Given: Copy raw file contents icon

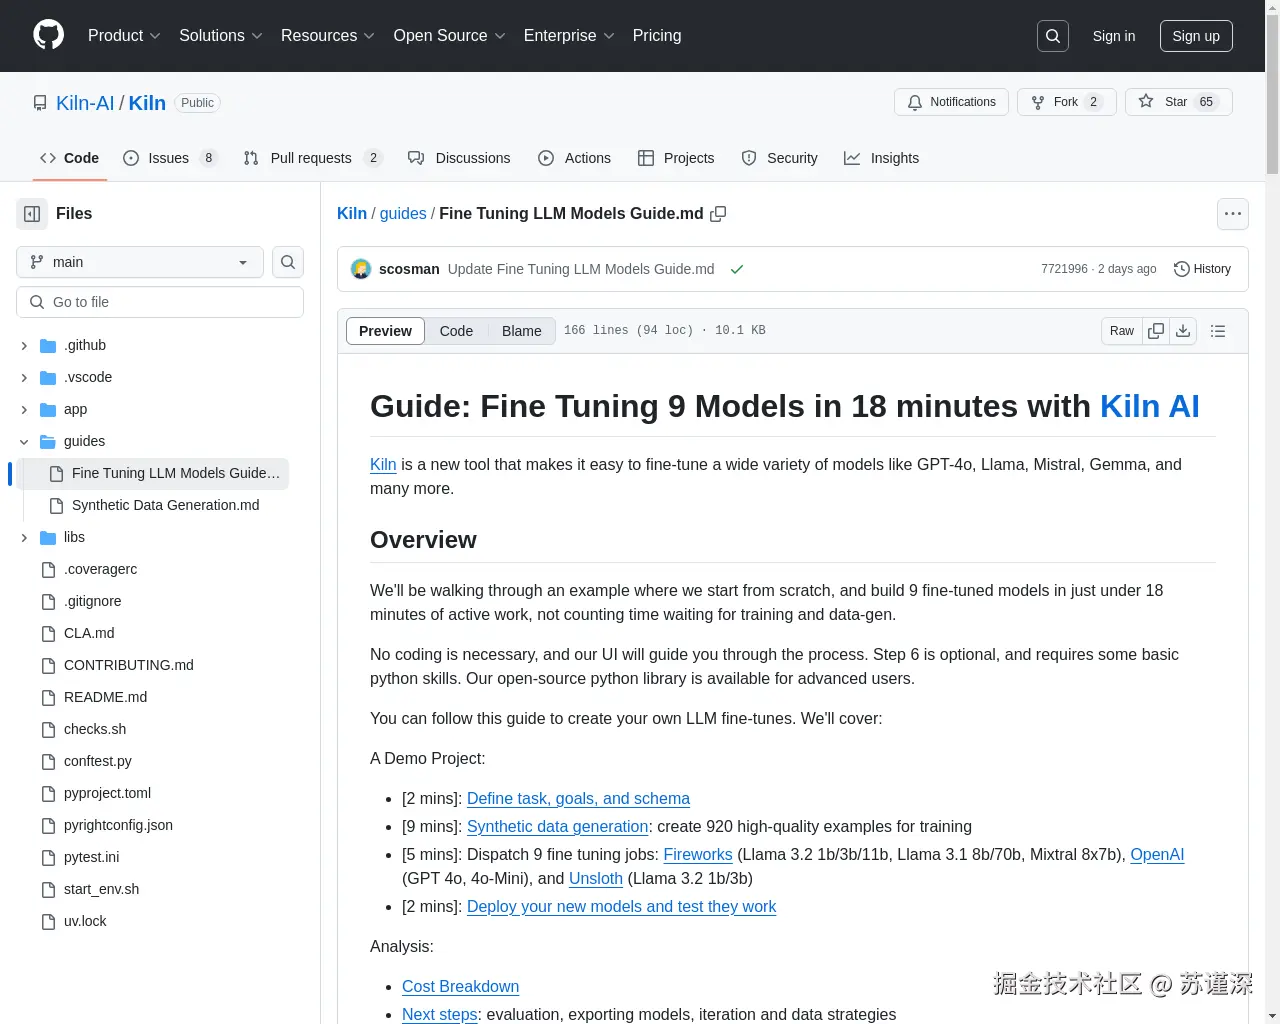Looking at the screenshot, I should (1156, 331).
